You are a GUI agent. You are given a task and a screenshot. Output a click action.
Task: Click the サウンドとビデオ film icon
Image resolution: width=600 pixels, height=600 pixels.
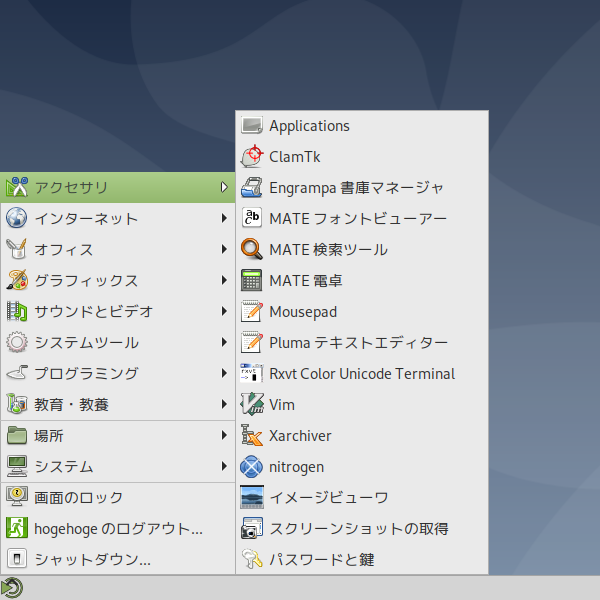click(x=17, y=311)
